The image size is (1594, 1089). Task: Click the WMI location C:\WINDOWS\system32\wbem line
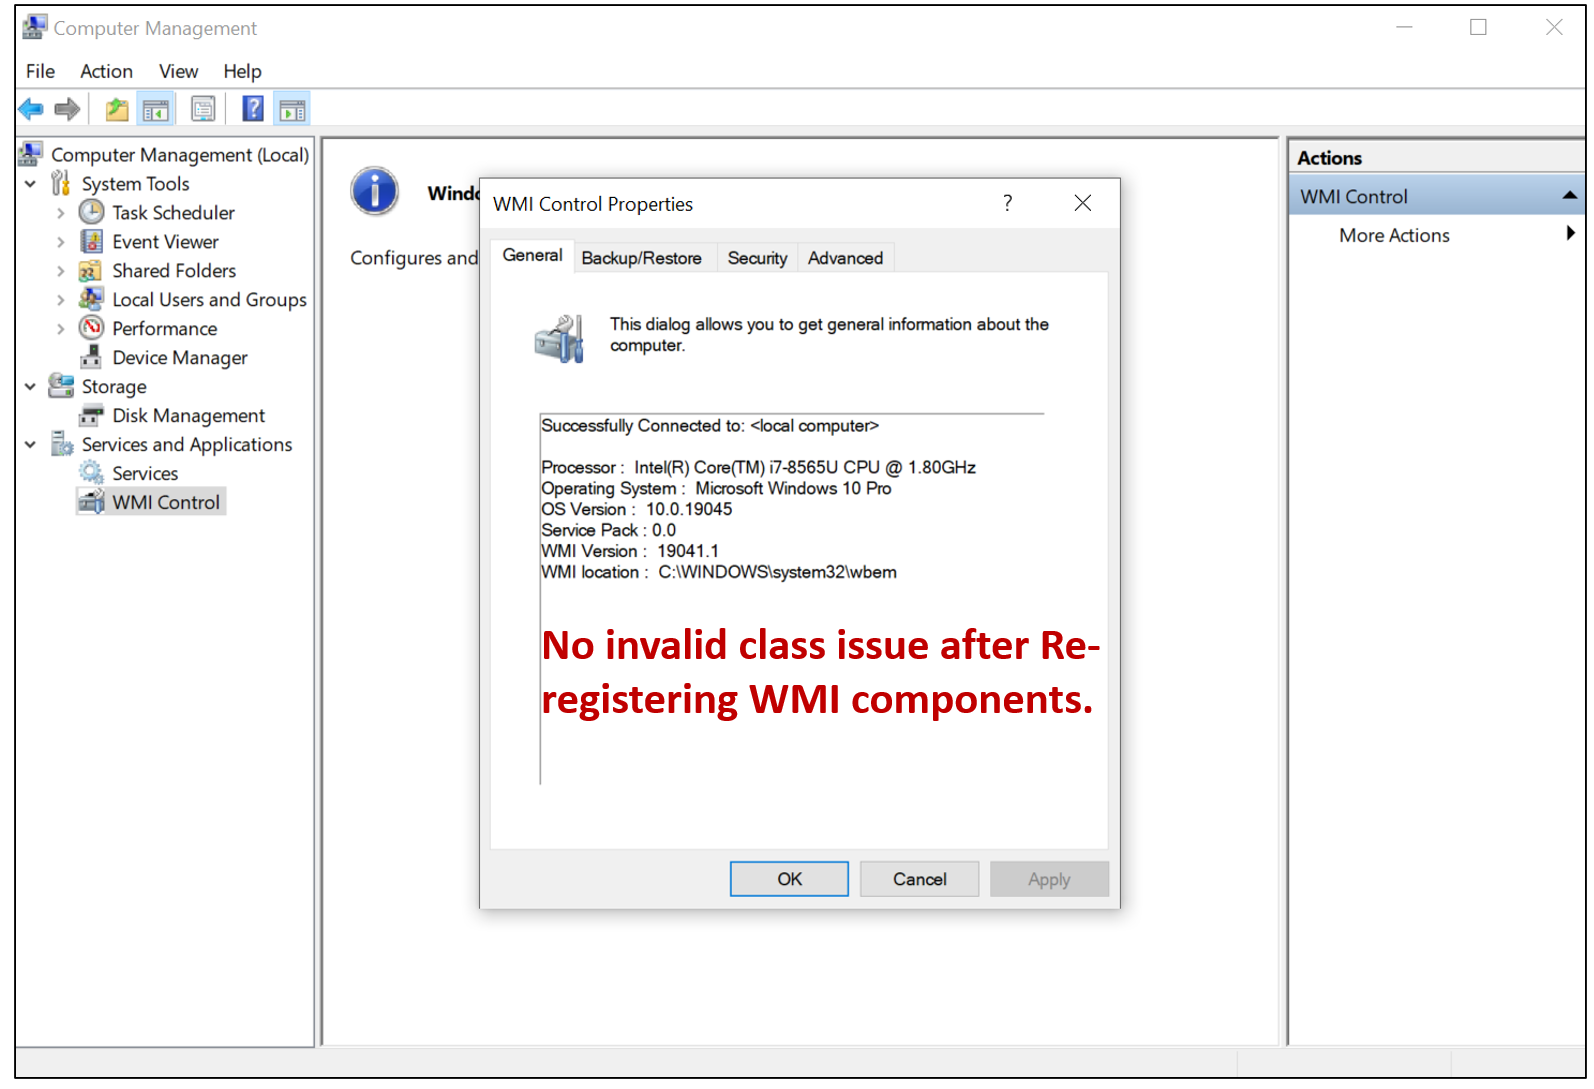(x=718, y=572)
